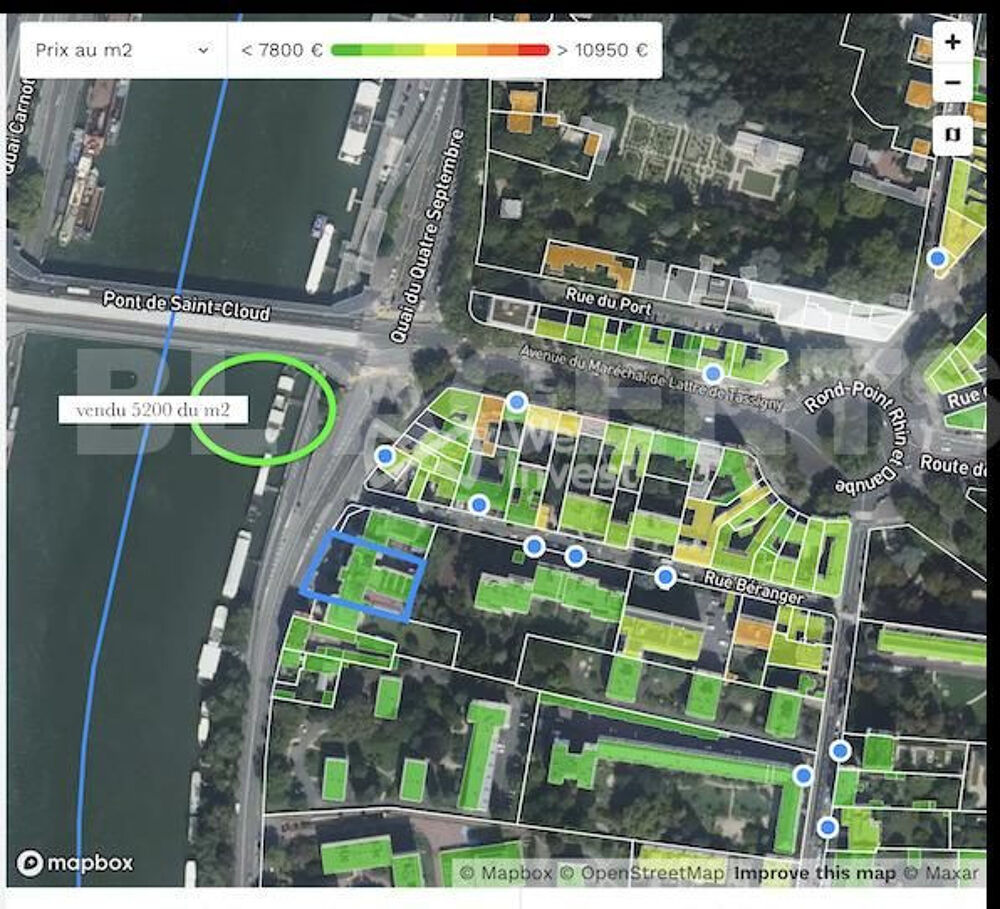Click the Improve this map link
Image resolution: width=1000 pixels, height=909 pixels.
(815, 873)
